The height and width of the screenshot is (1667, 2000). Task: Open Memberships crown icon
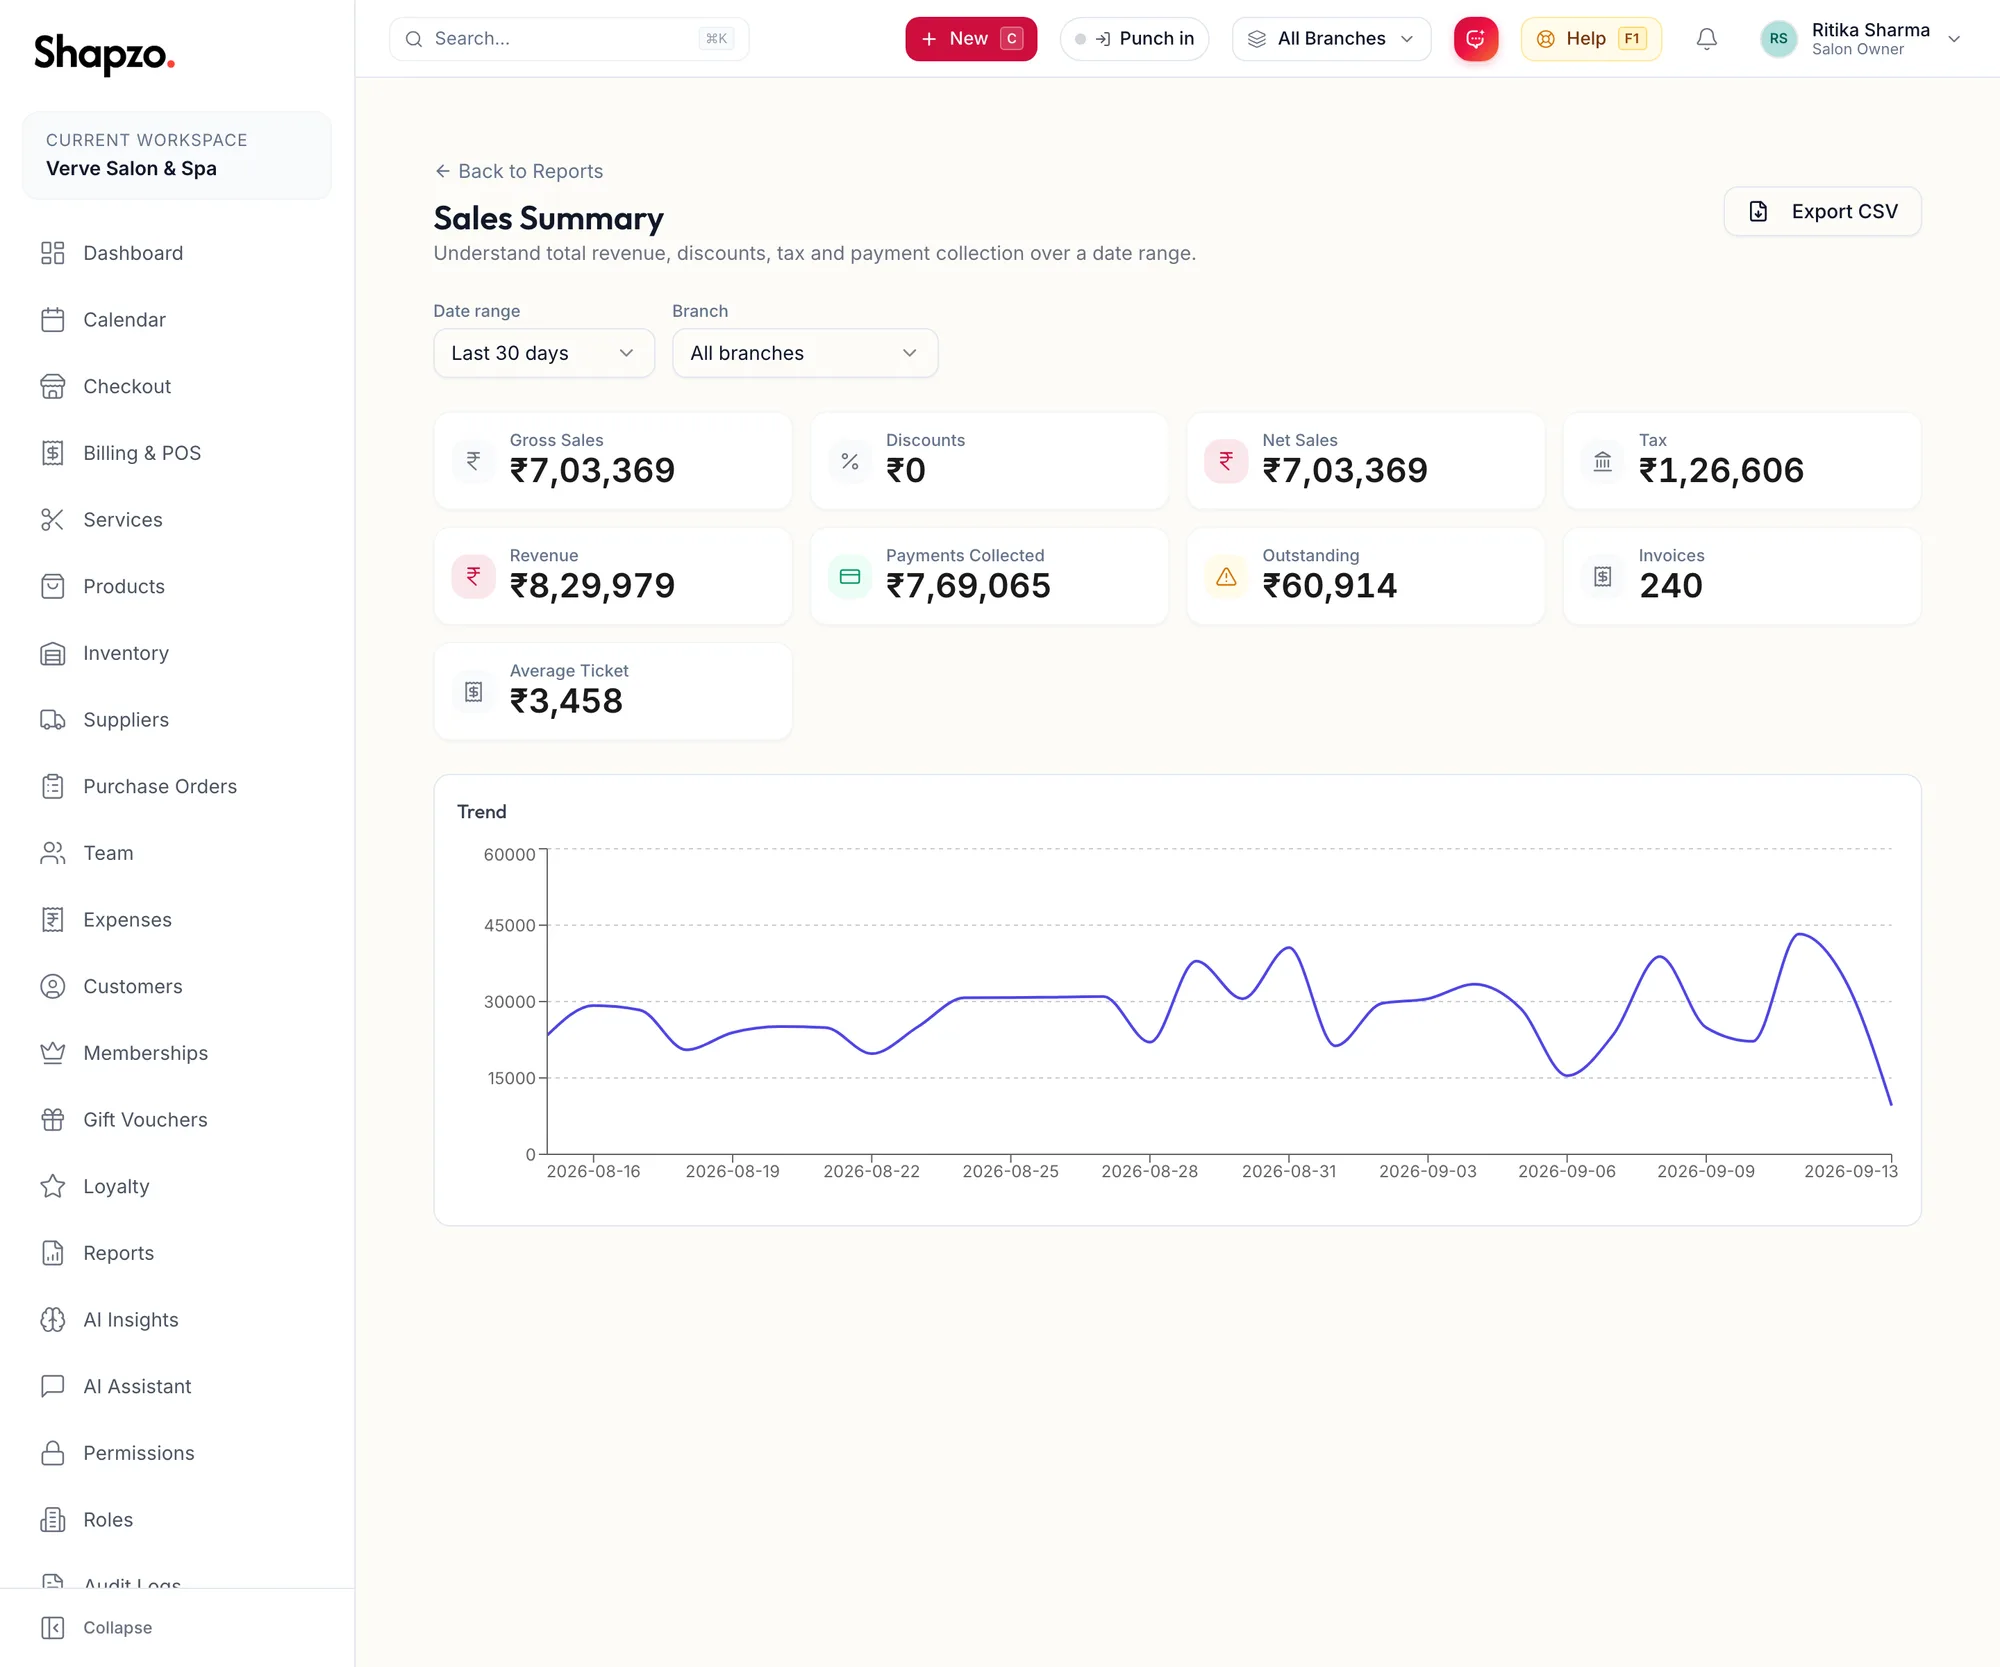pos(52,1053)
